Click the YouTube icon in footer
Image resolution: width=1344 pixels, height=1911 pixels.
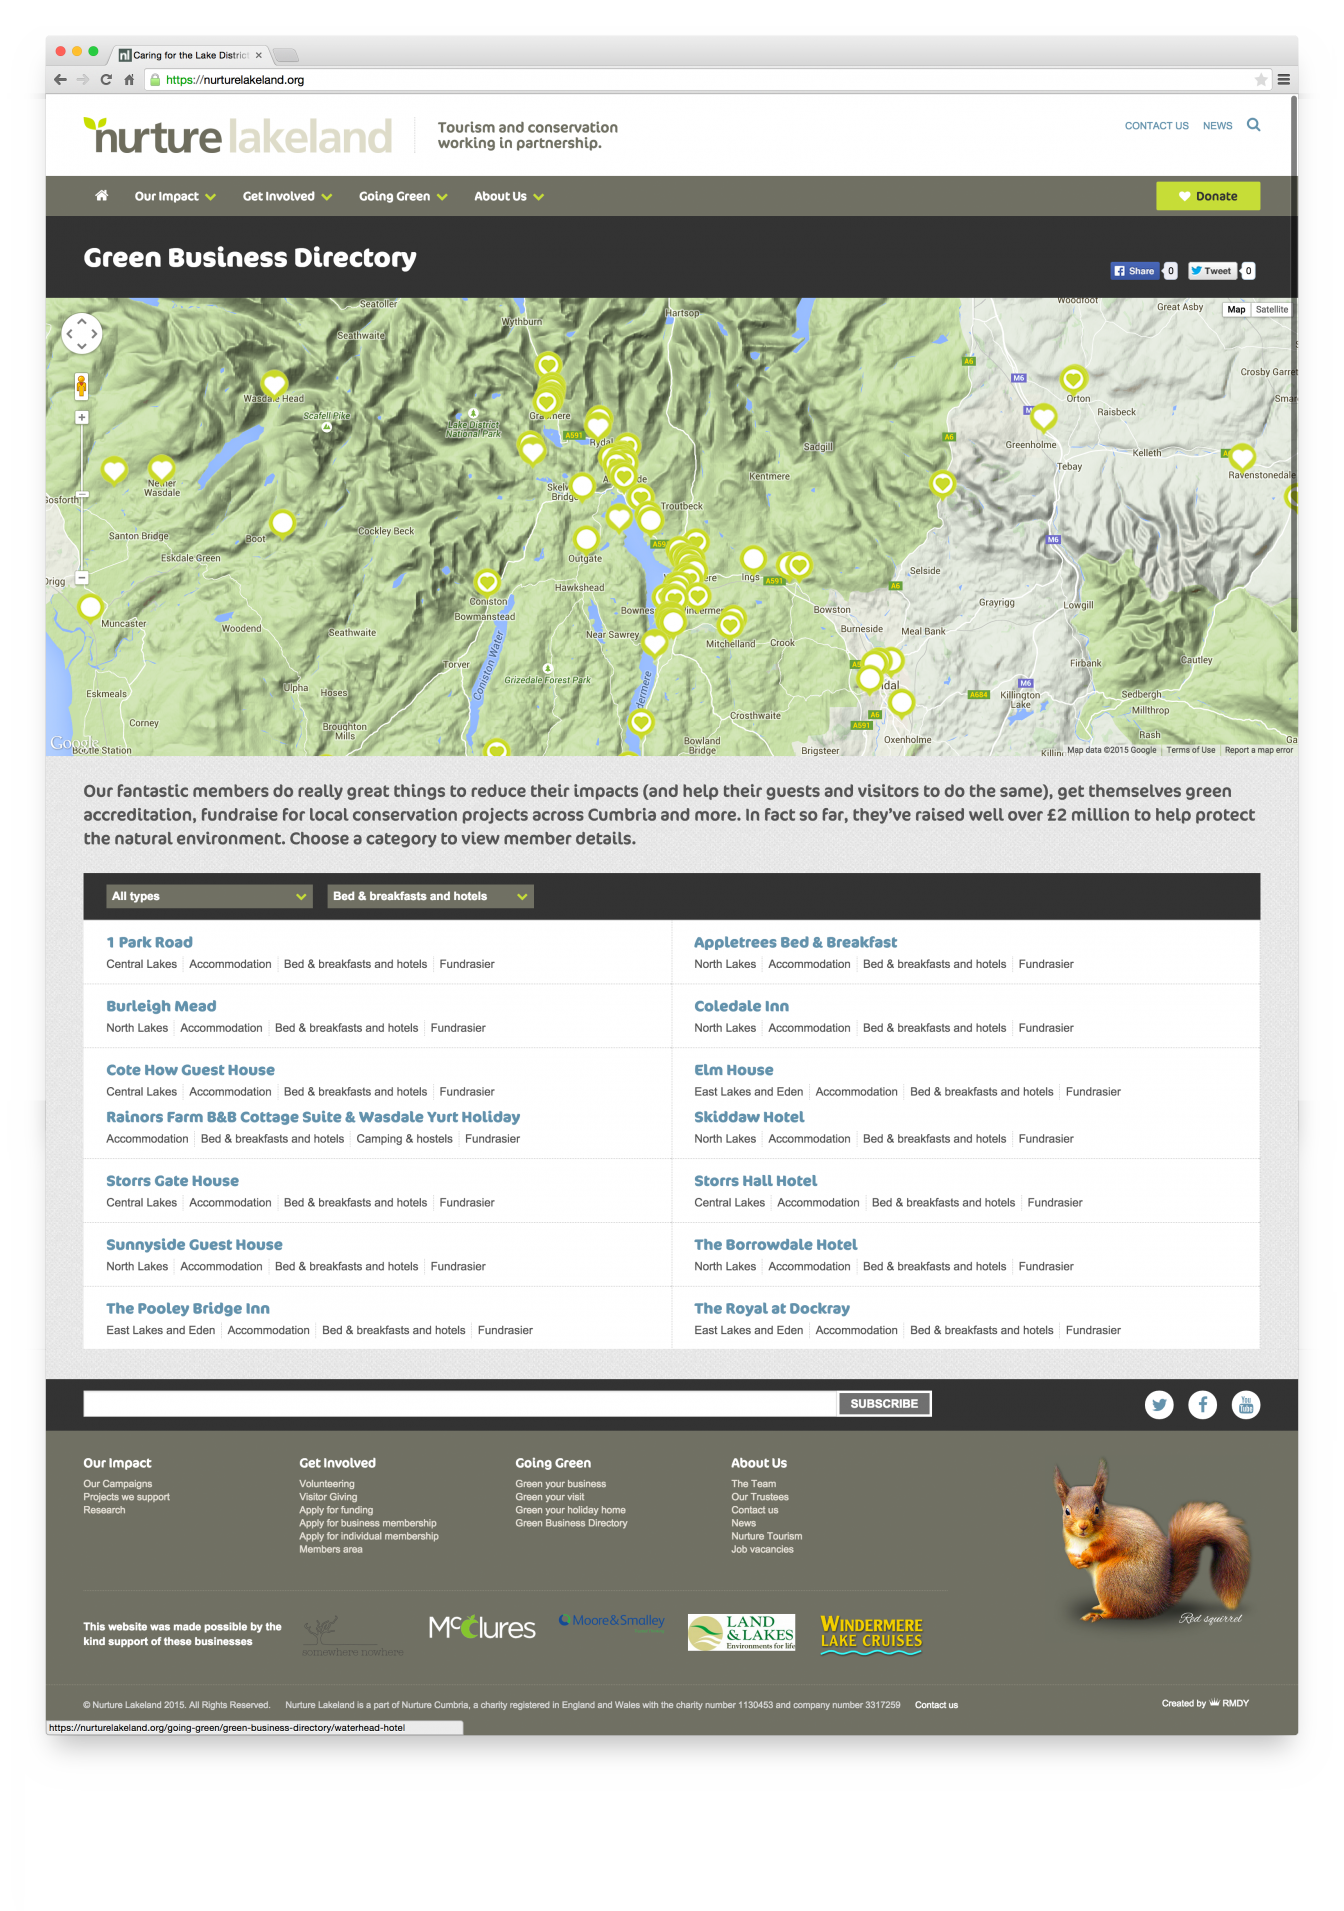pos(1246,1405)
